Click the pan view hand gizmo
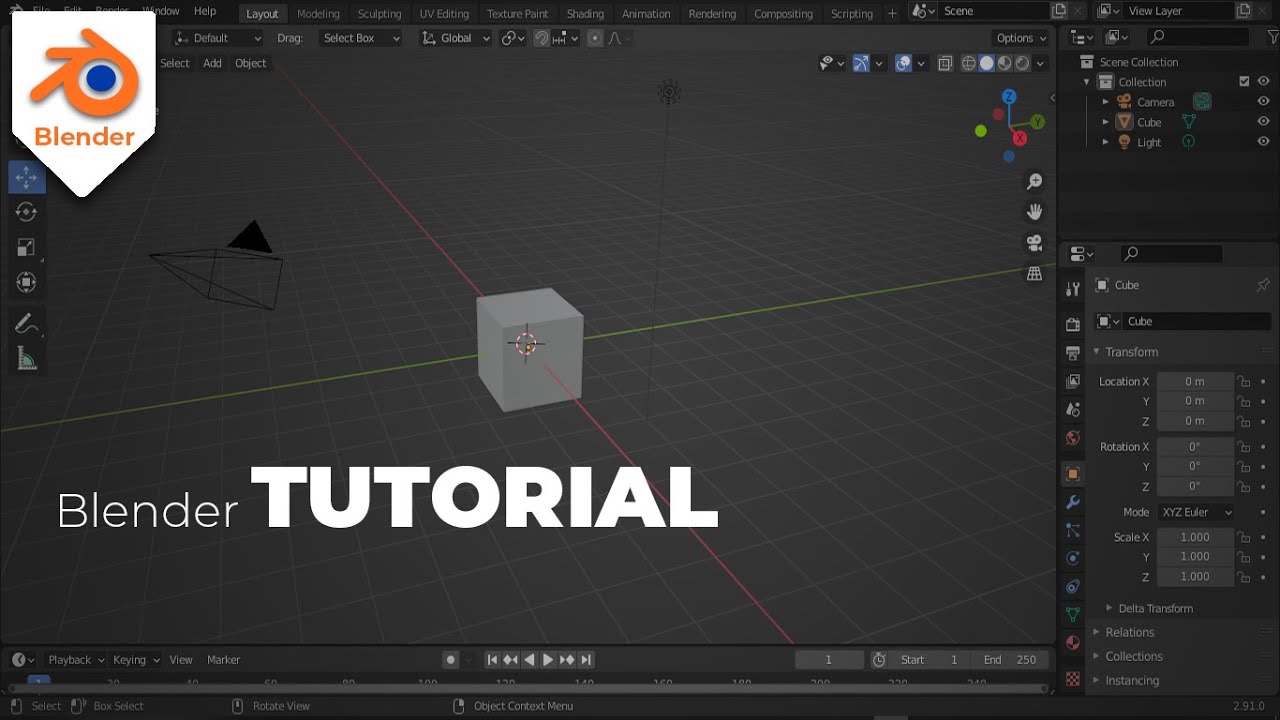The width and height of the screenshot is (1280, 720). tap(1035, 212)
